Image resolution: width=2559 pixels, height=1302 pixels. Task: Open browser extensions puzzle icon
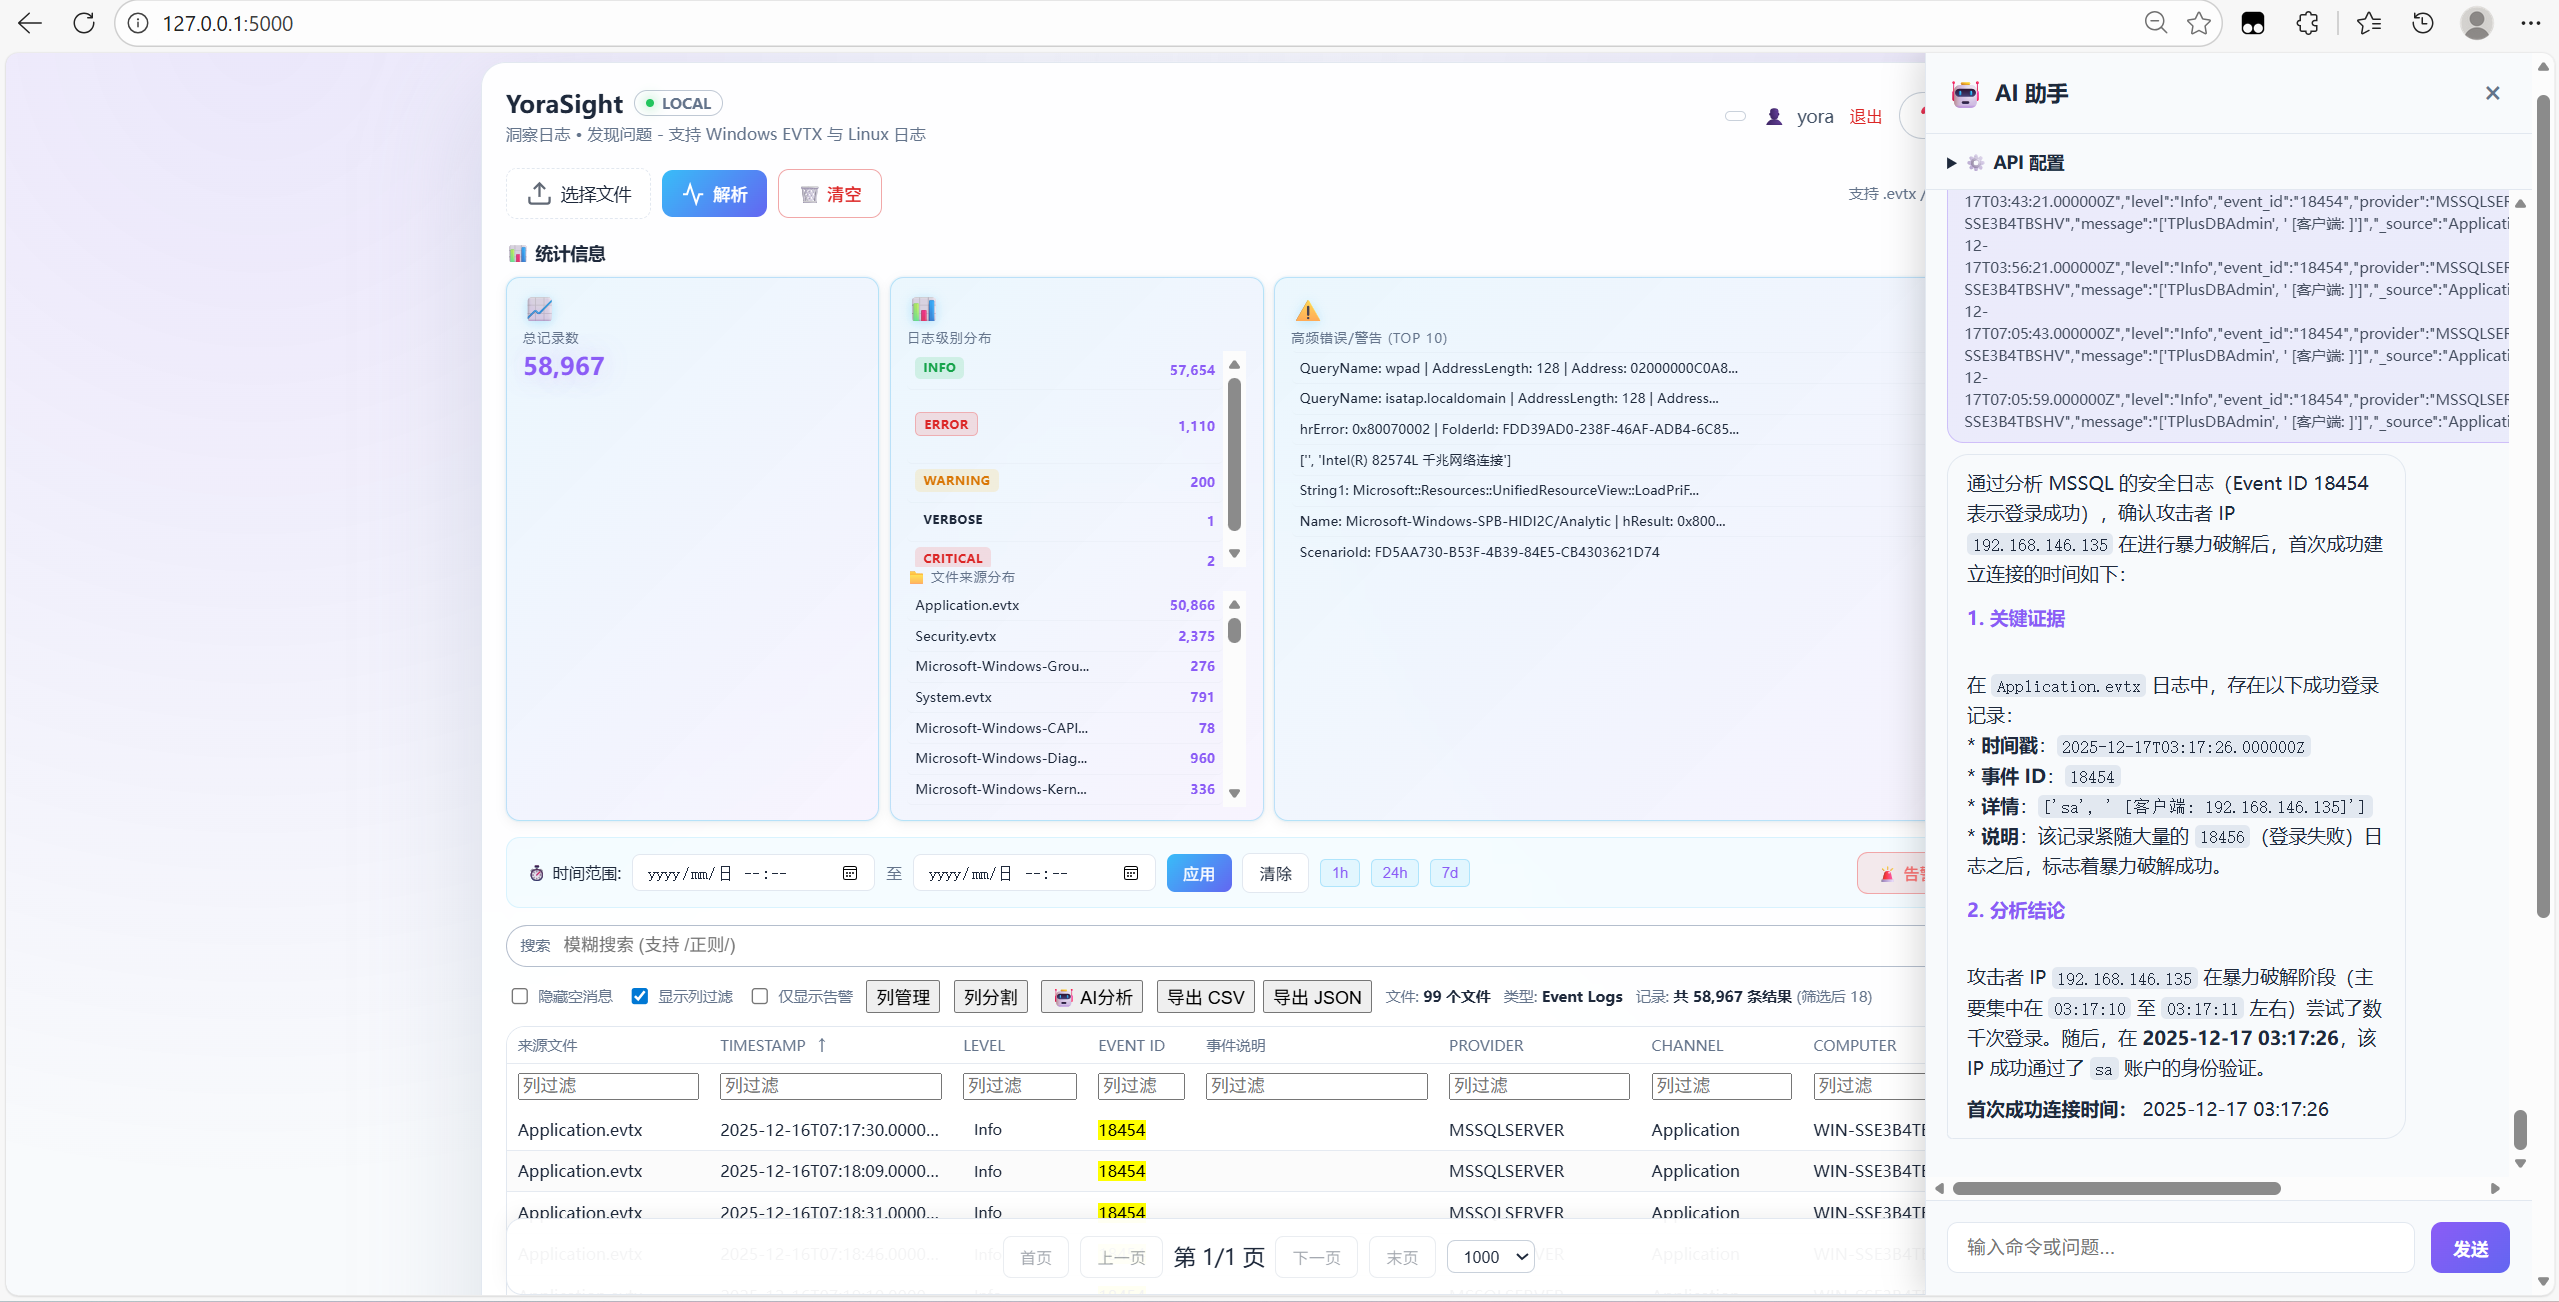(2307, 23)
